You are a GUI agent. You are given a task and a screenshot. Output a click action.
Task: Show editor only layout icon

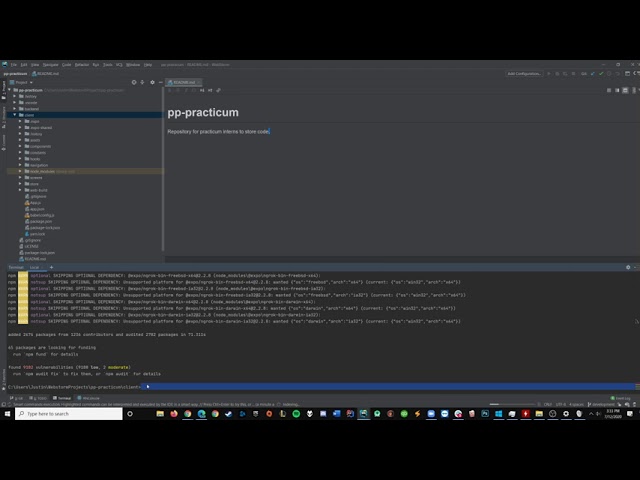[609, 91]
